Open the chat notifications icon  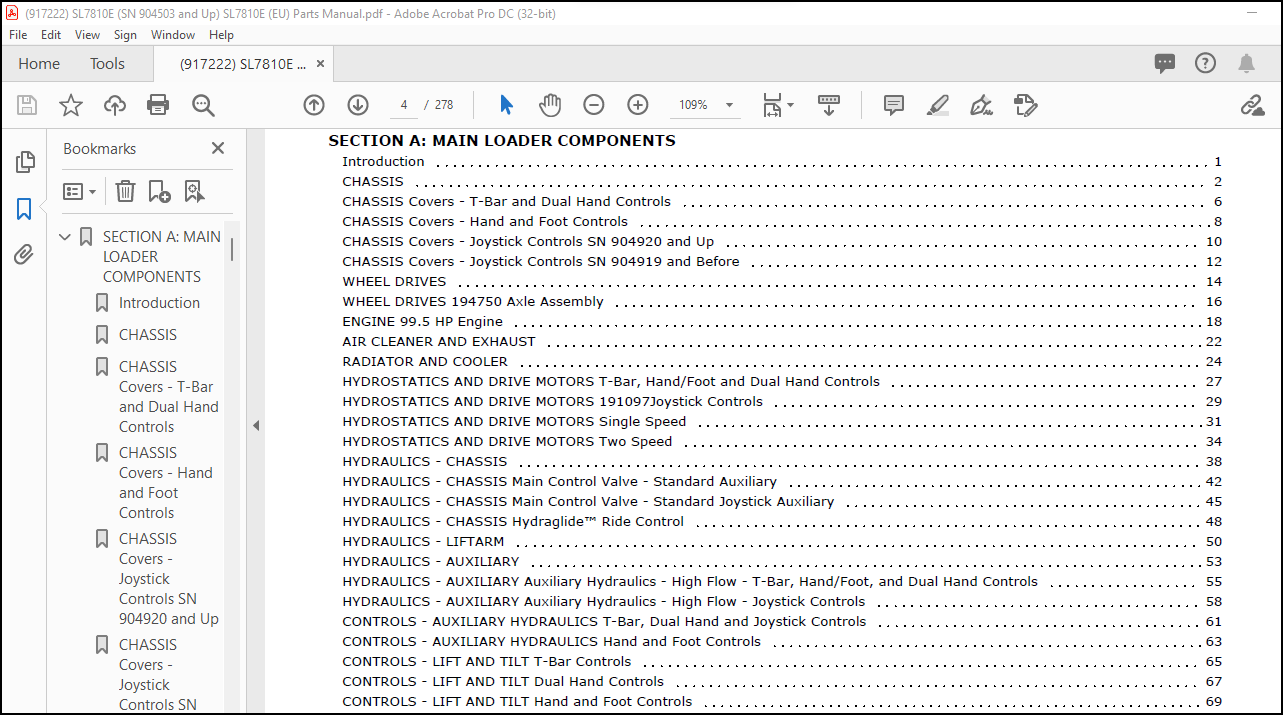[x=1165, y=64]
